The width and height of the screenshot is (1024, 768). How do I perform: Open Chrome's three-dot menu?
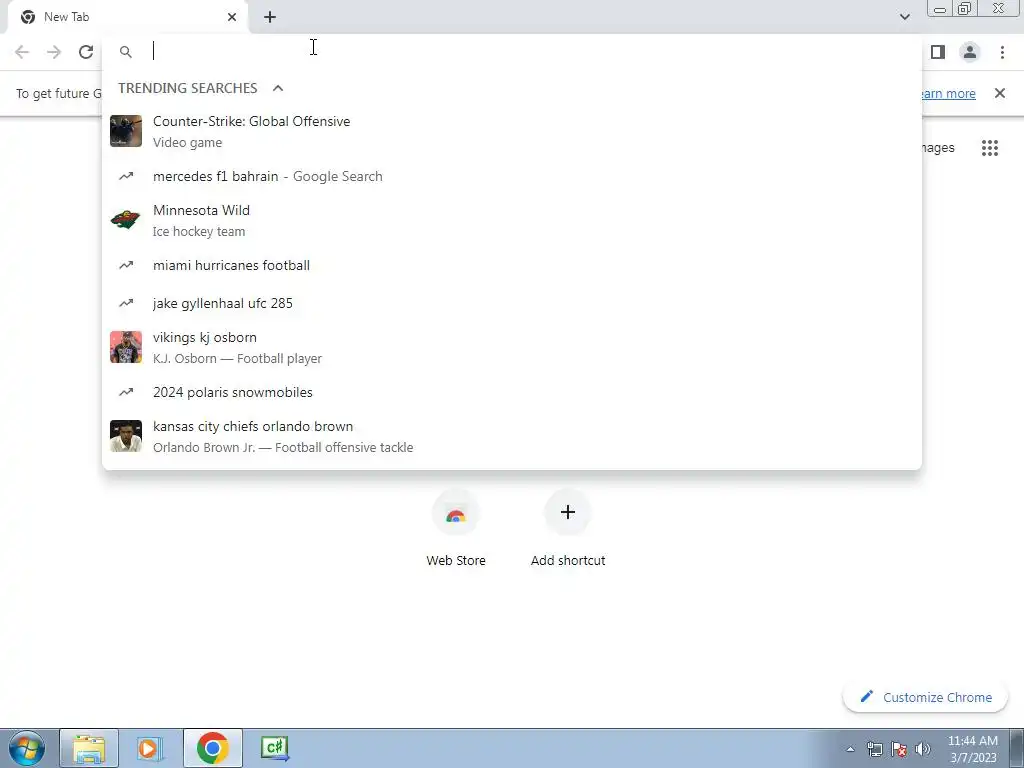pos(1002,52)
